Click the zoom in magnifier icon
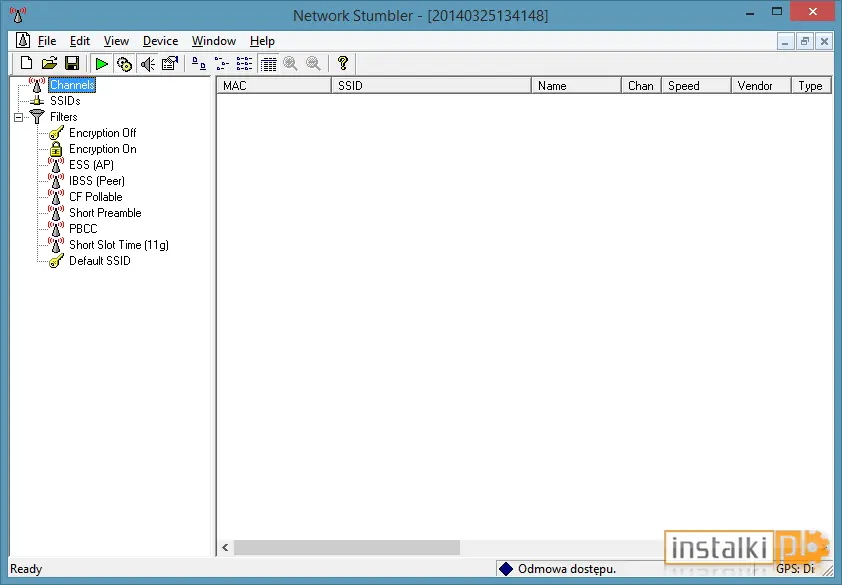 coord(291,64)
